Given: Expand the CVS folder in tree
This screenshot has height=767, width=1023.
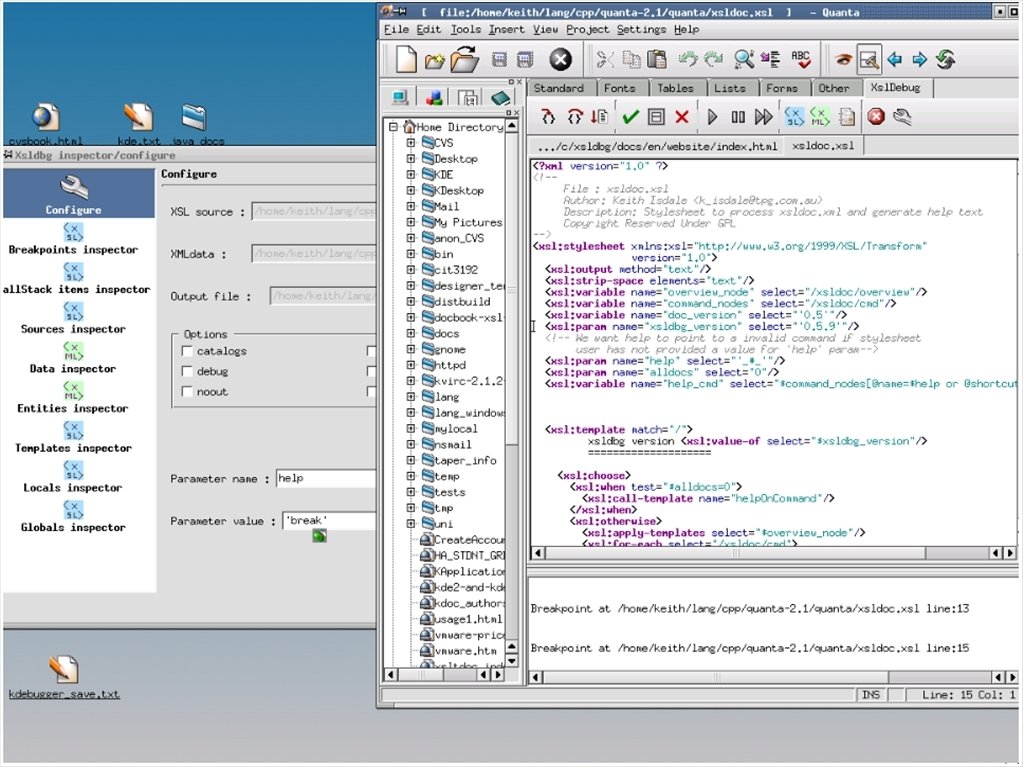Looking at the screenshot, I should [410, 142].
